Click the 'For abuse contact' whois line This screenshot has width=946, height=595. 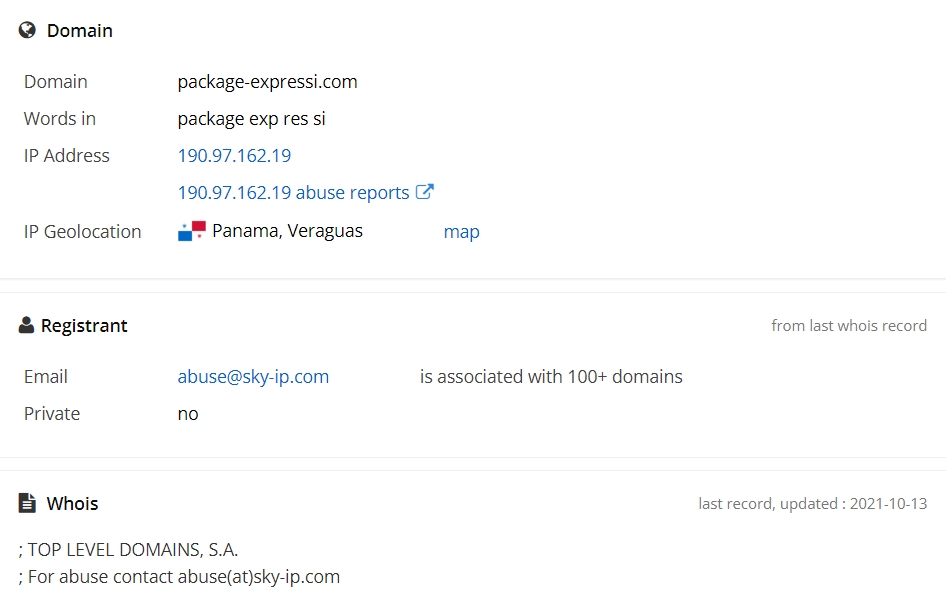point(179,577)
